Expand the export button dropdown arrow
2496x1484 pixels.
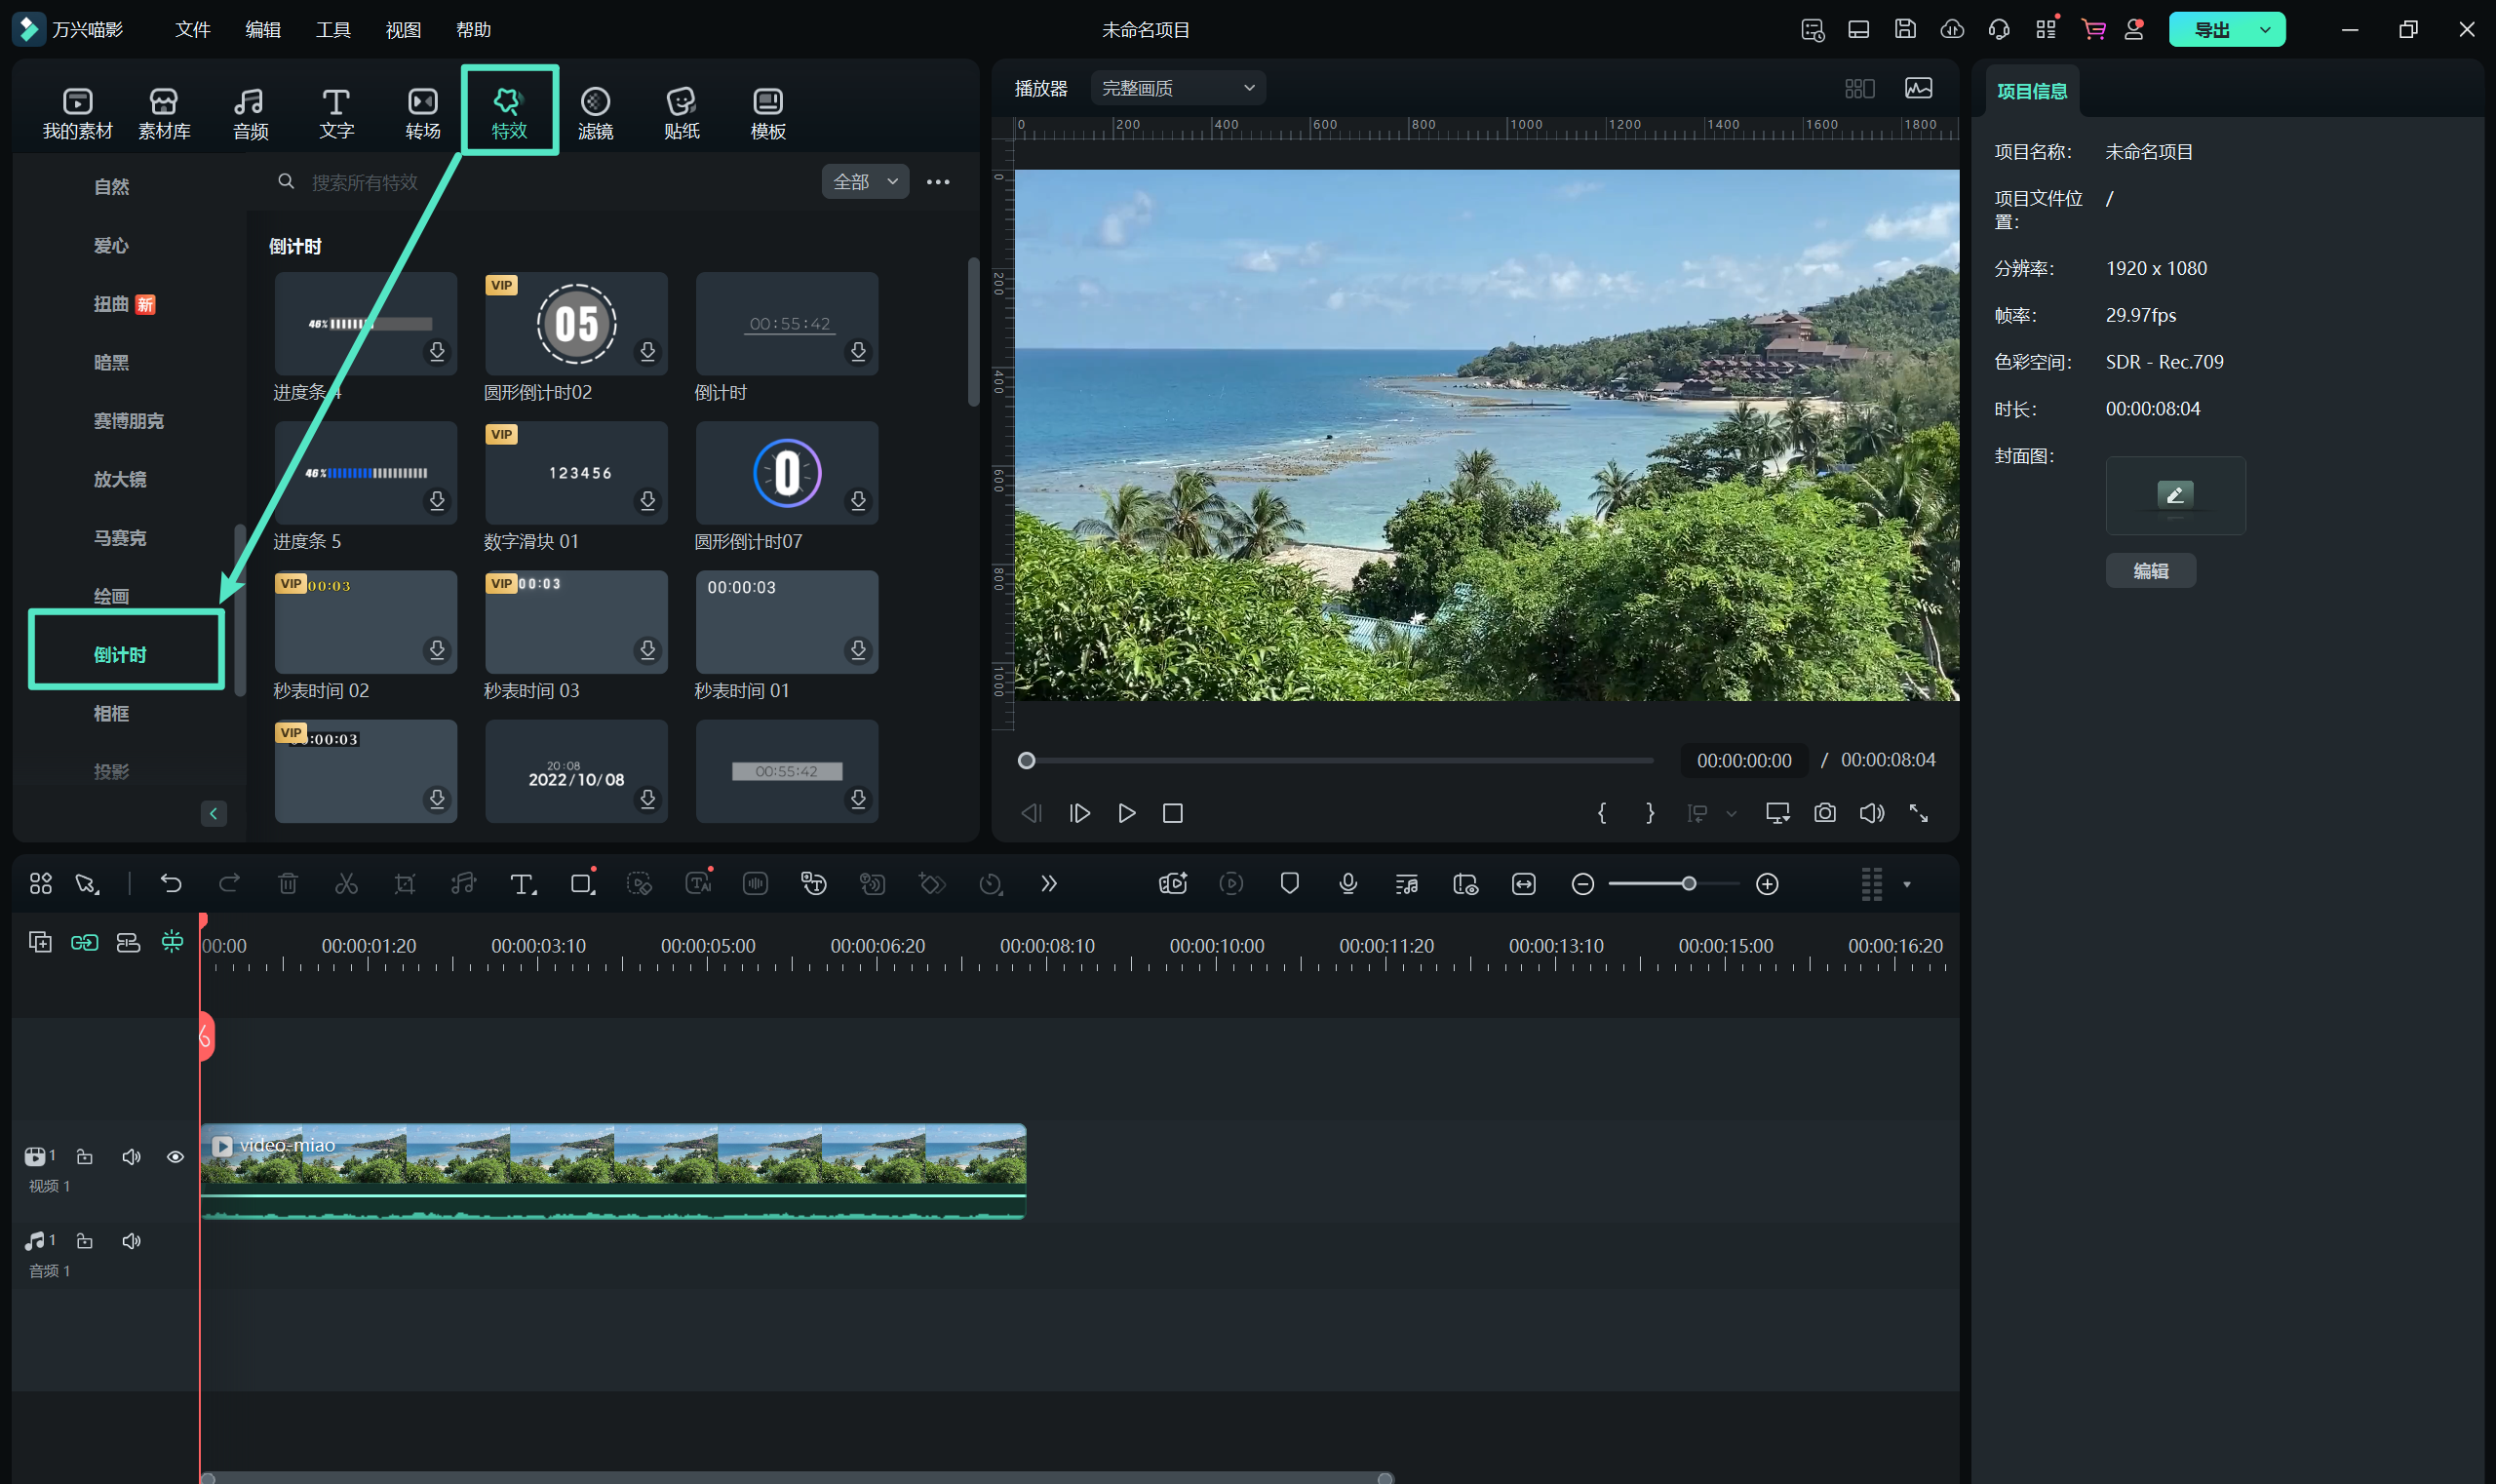tap(2265, 30)
